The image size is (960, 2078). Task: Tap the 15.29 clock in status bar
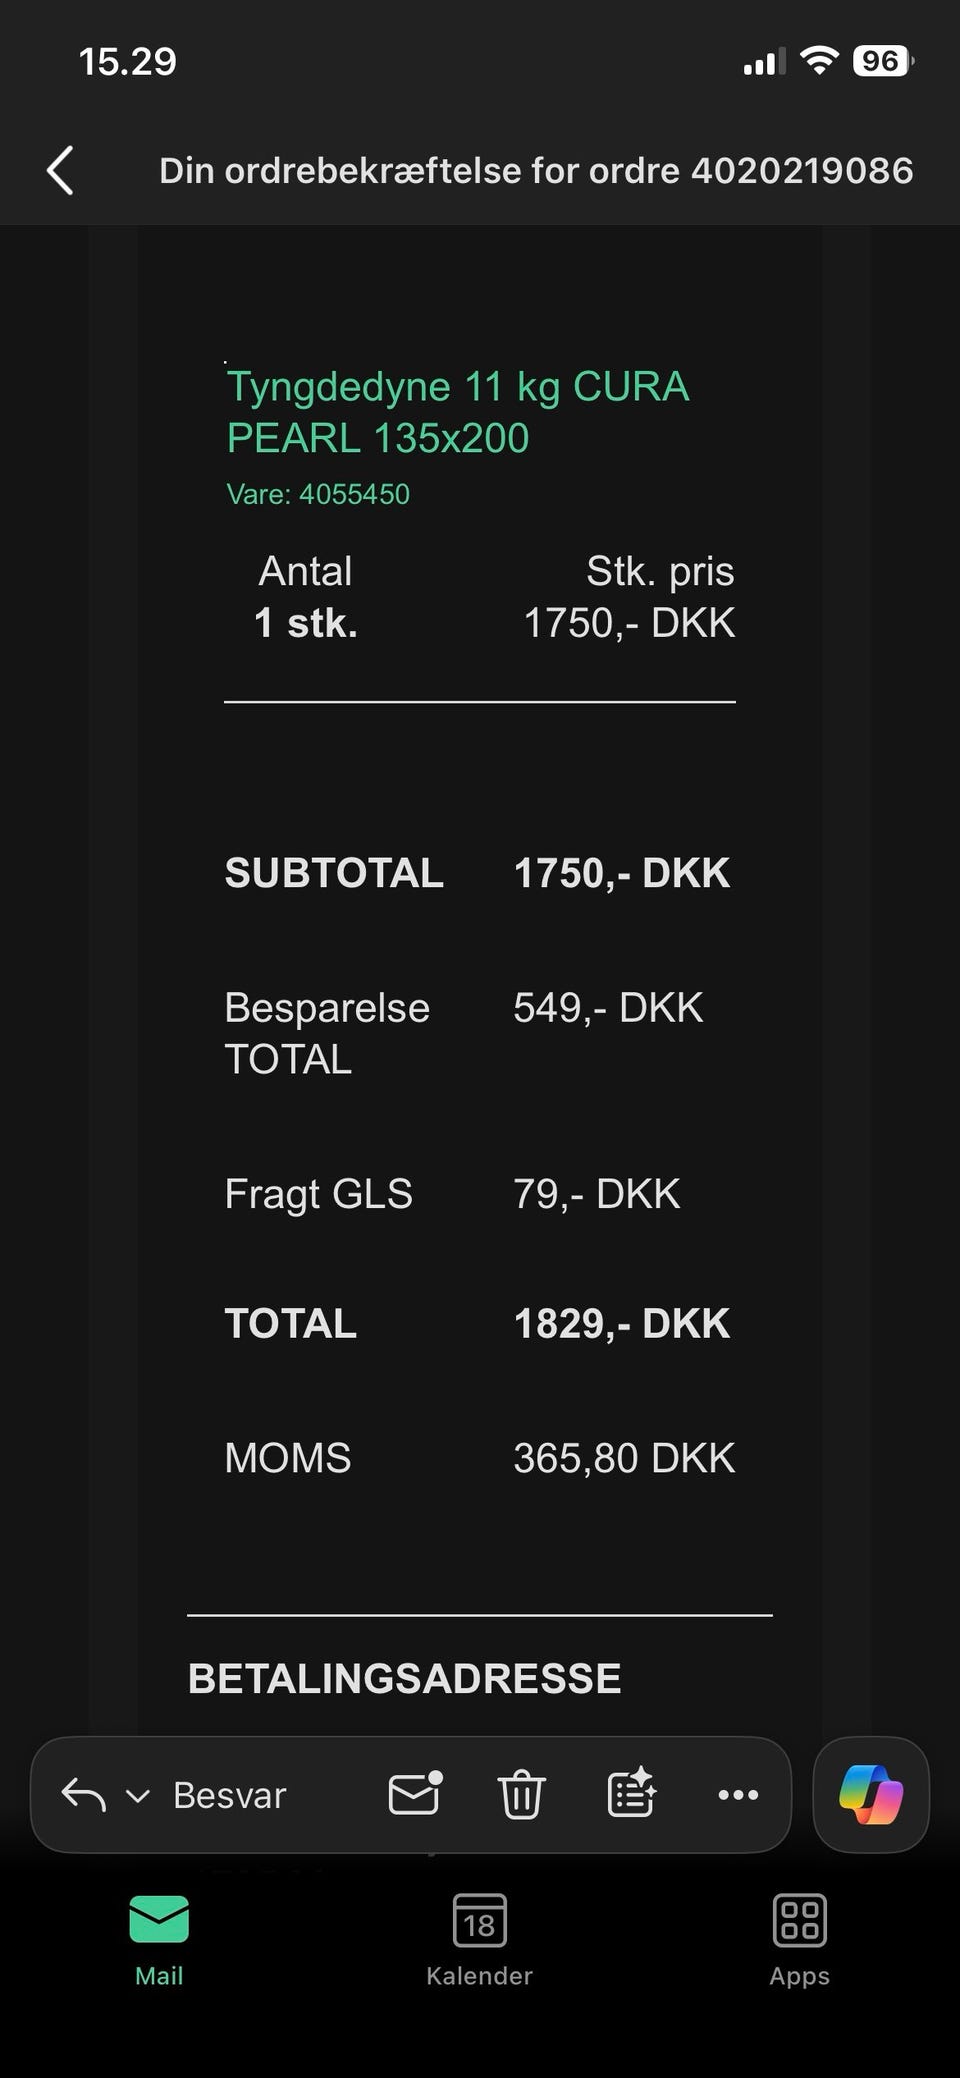tap(128, 62)
